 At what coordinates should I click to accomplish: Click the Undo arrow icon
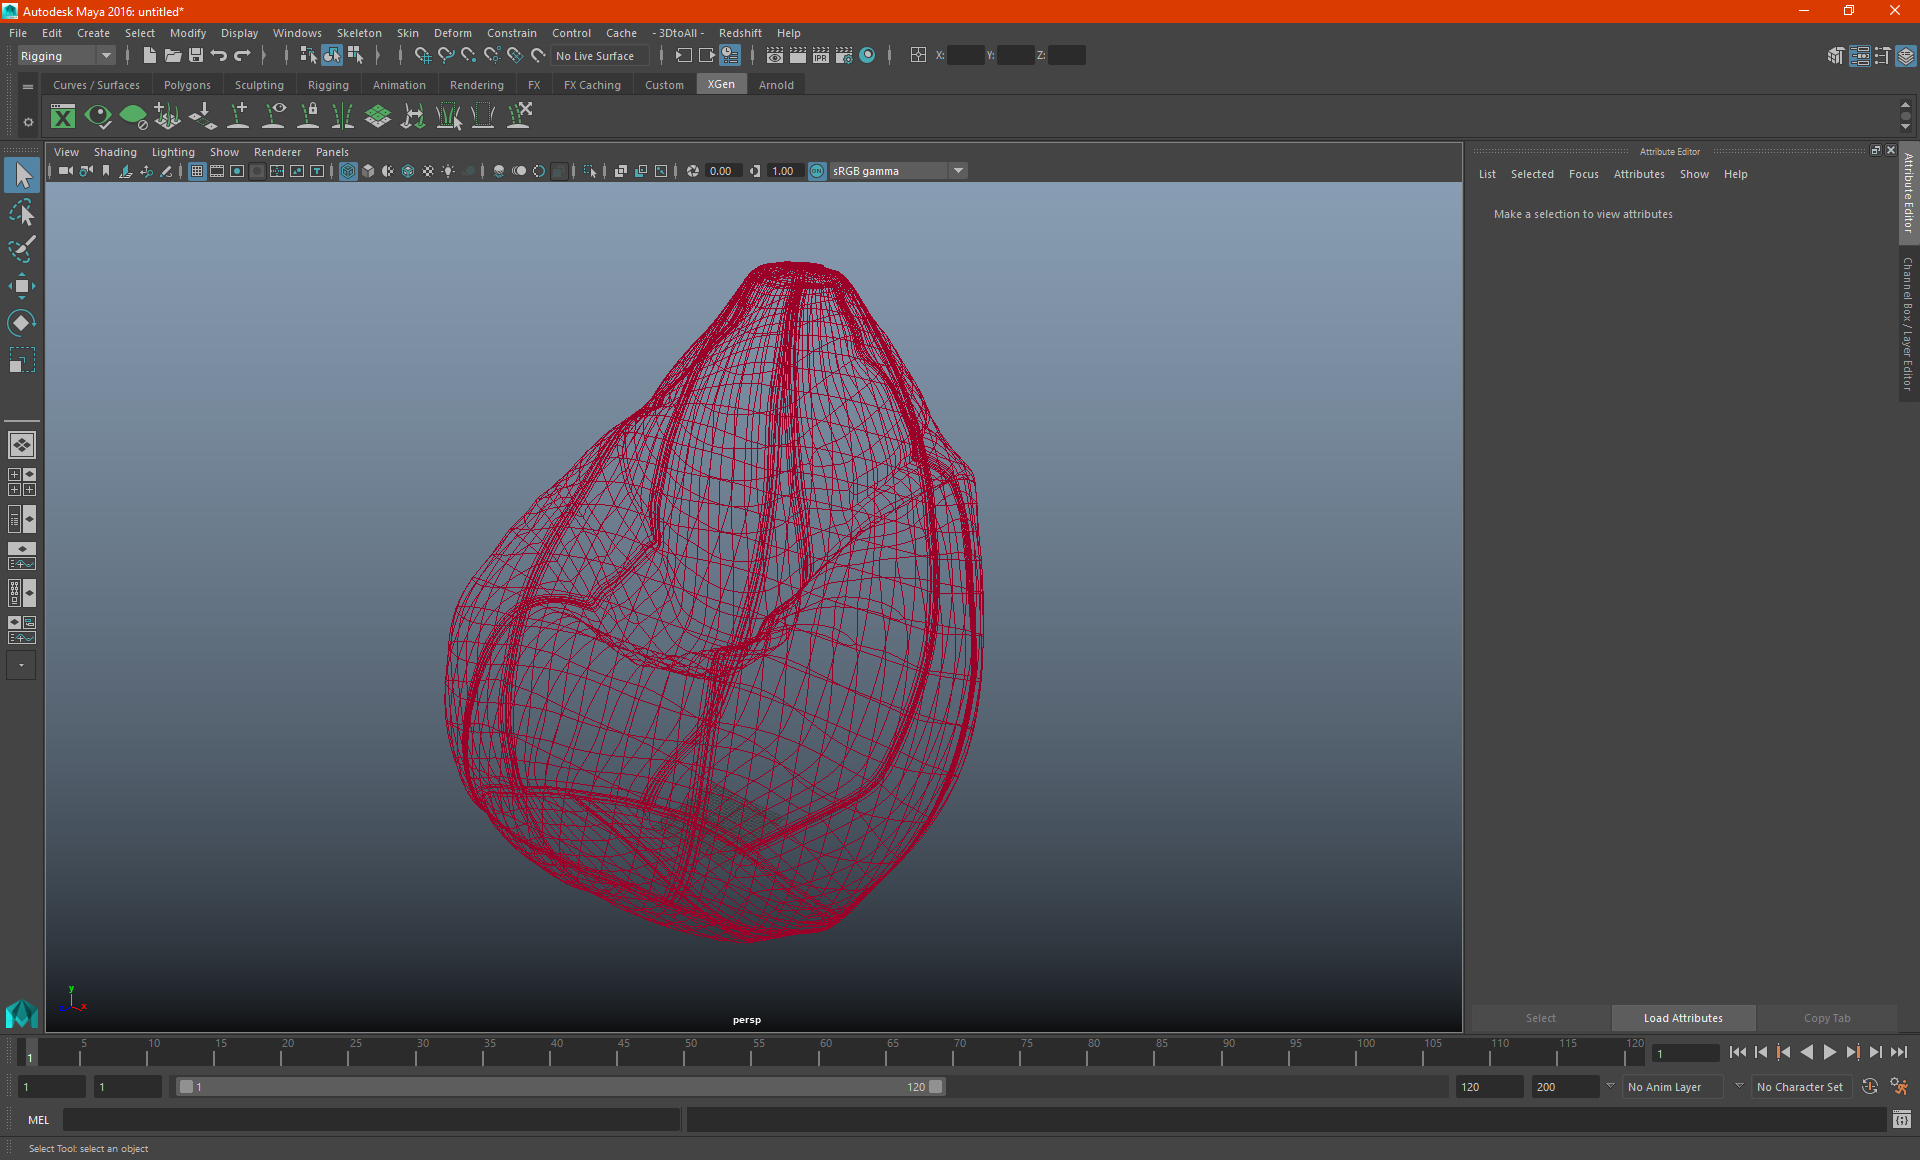pyautogui.click(x=219, y=56)
